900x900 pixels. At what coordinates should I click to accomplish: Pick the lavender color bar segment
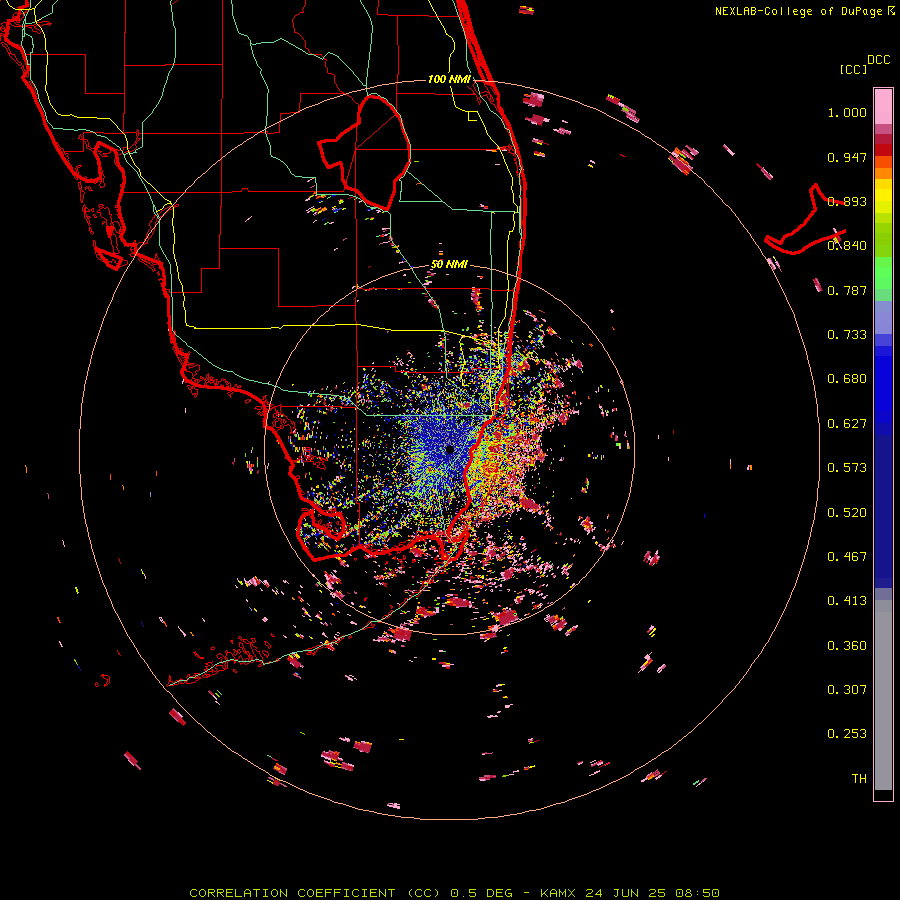coord(883,318)
